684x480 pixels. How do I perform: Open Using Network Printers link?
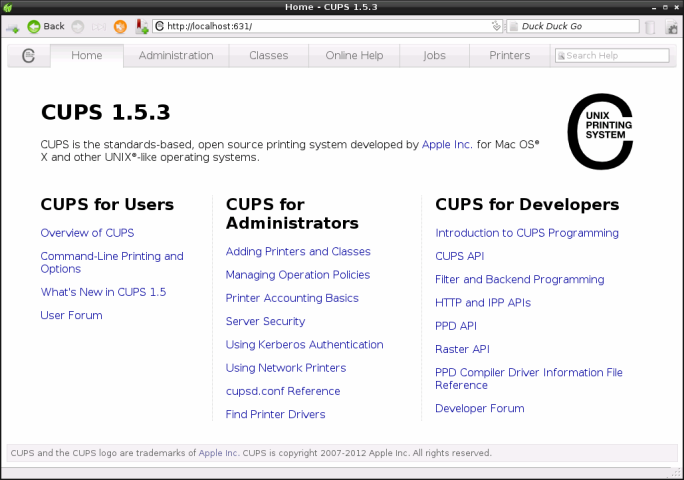coord(286,368)
